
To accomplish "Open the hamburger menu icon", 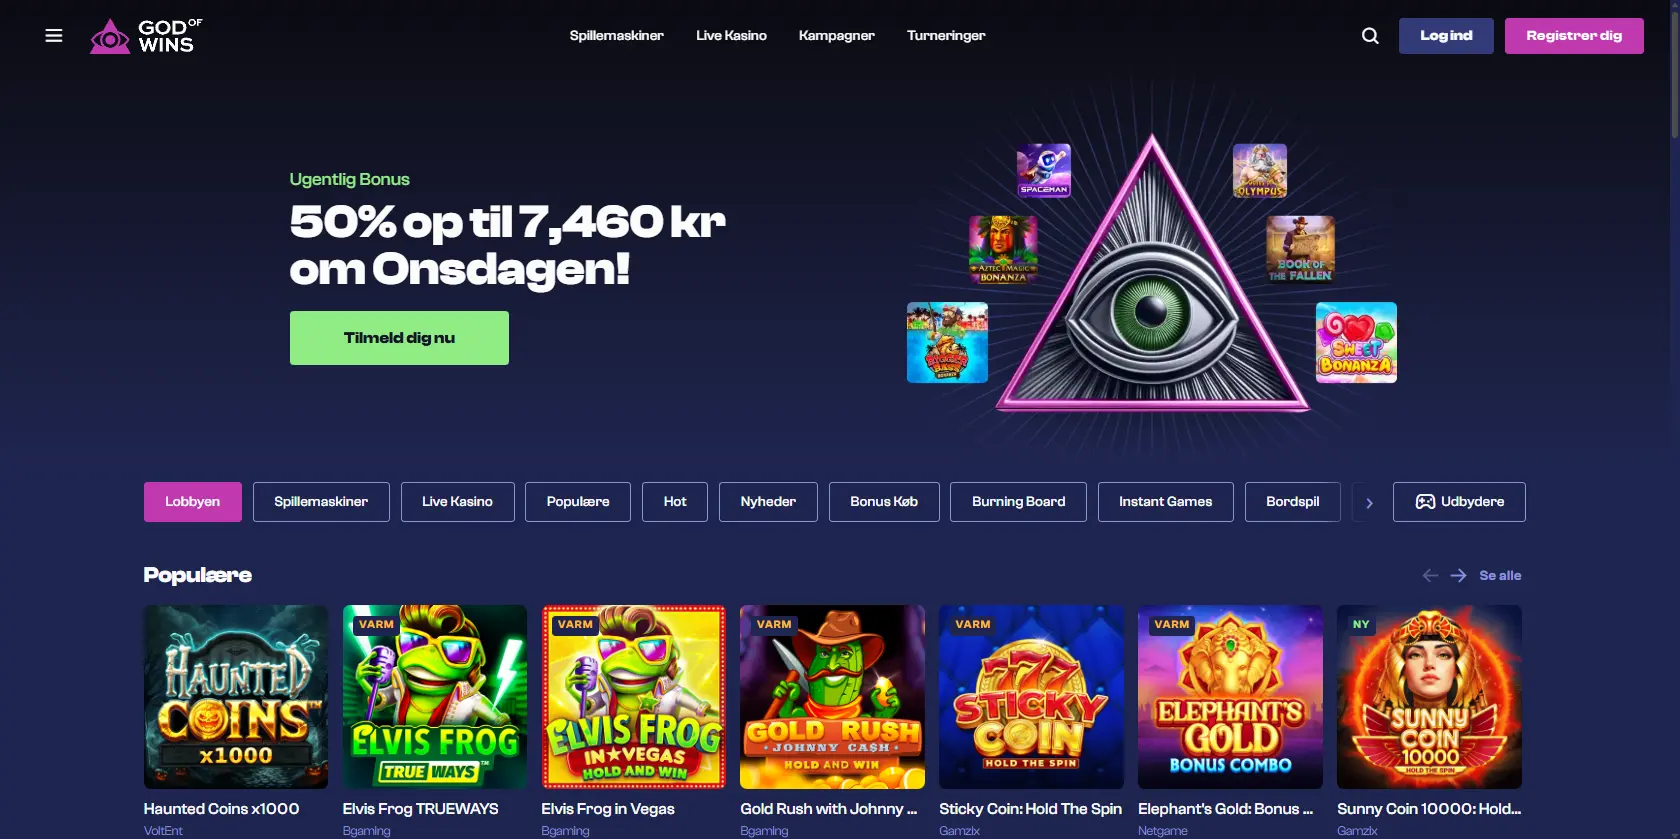I will pos(54,36).
